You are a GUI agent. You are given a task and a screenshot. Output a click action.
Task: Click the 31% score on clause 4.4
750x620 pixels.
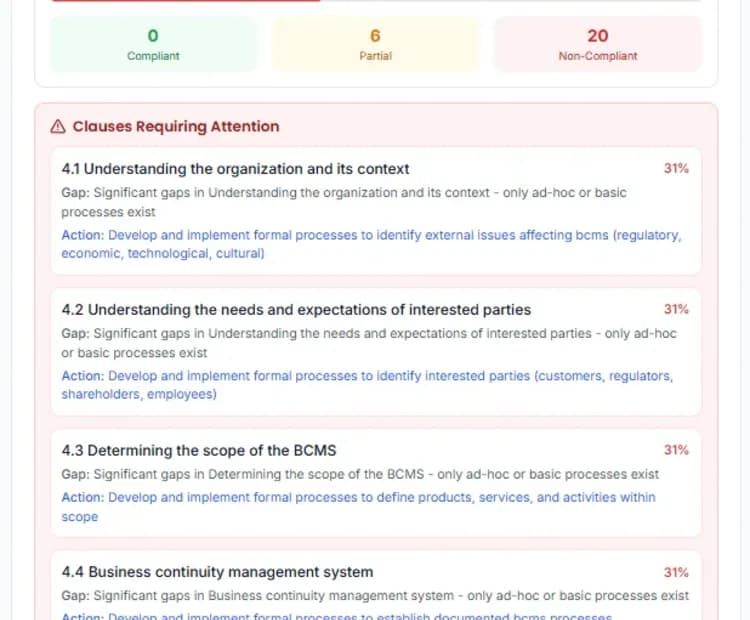(676, 573)
